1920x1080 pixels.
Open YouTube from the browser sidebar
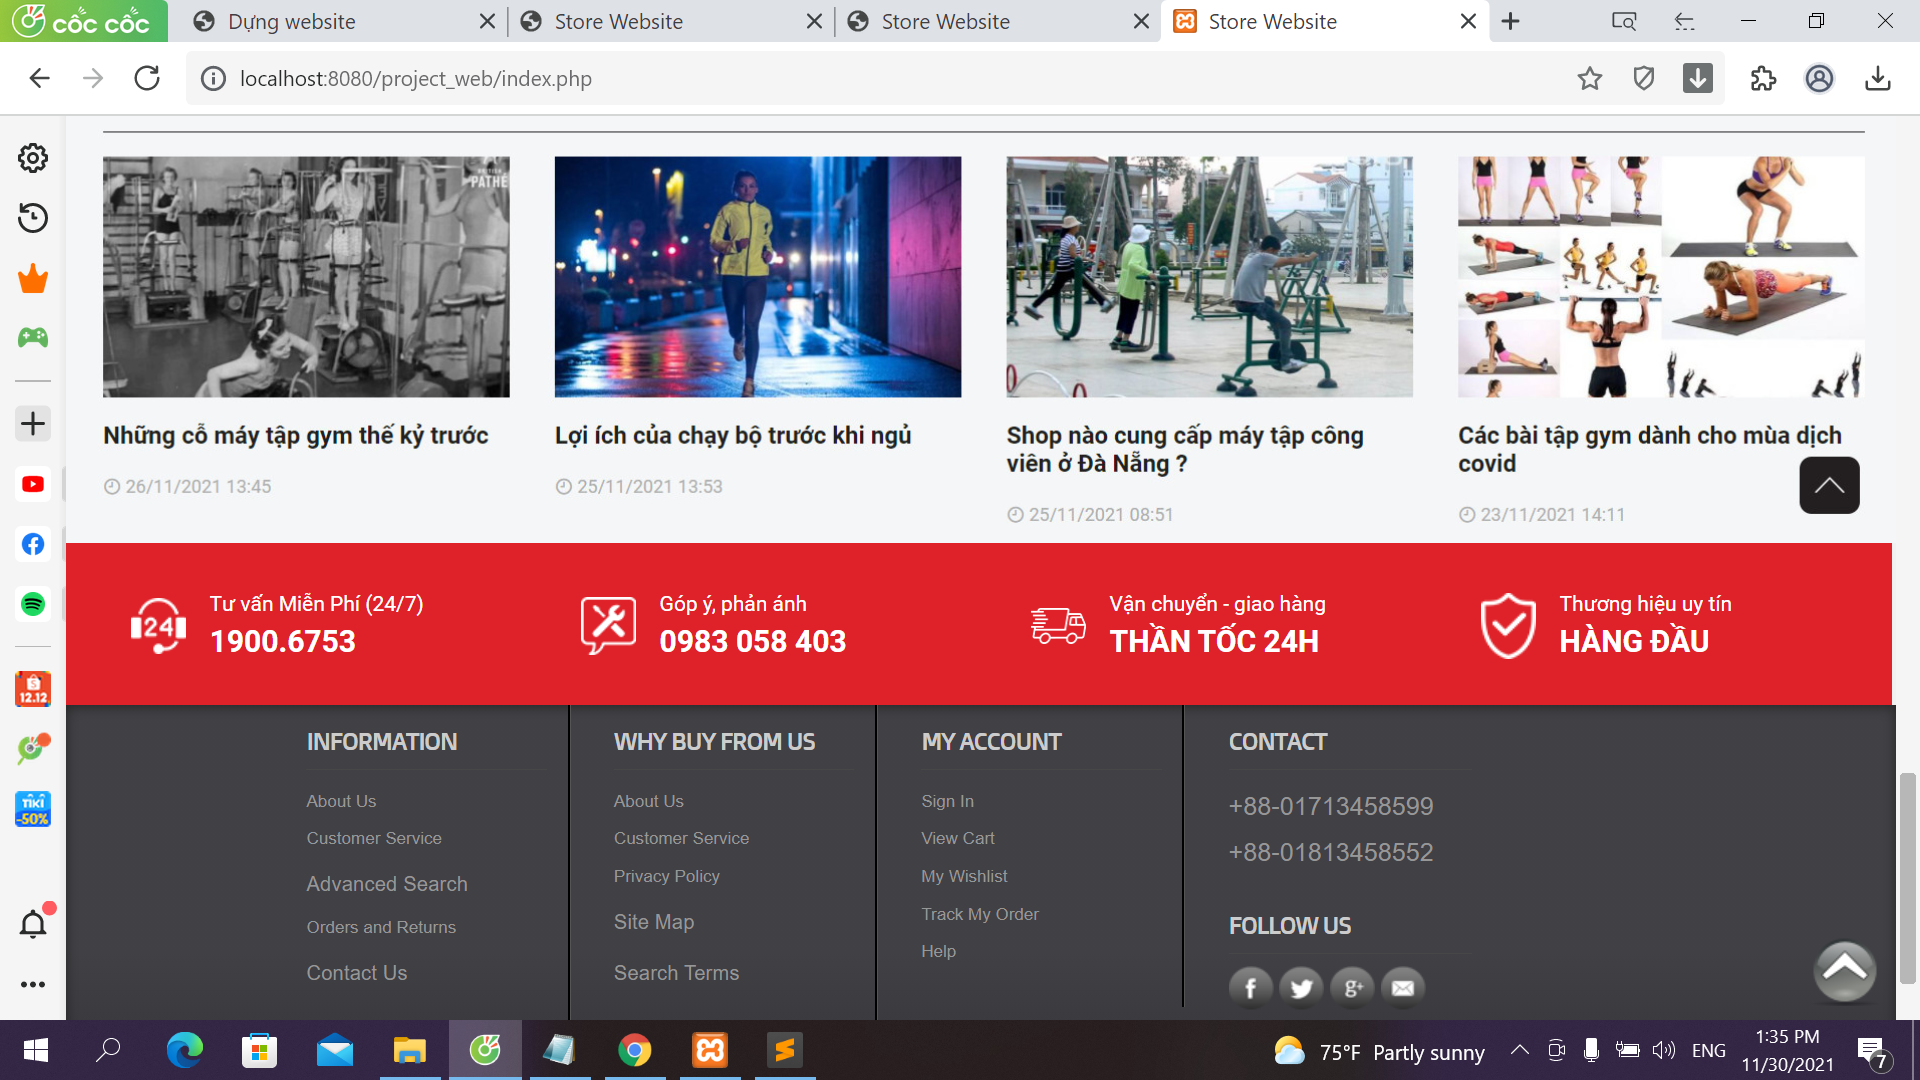click(33, 485)
